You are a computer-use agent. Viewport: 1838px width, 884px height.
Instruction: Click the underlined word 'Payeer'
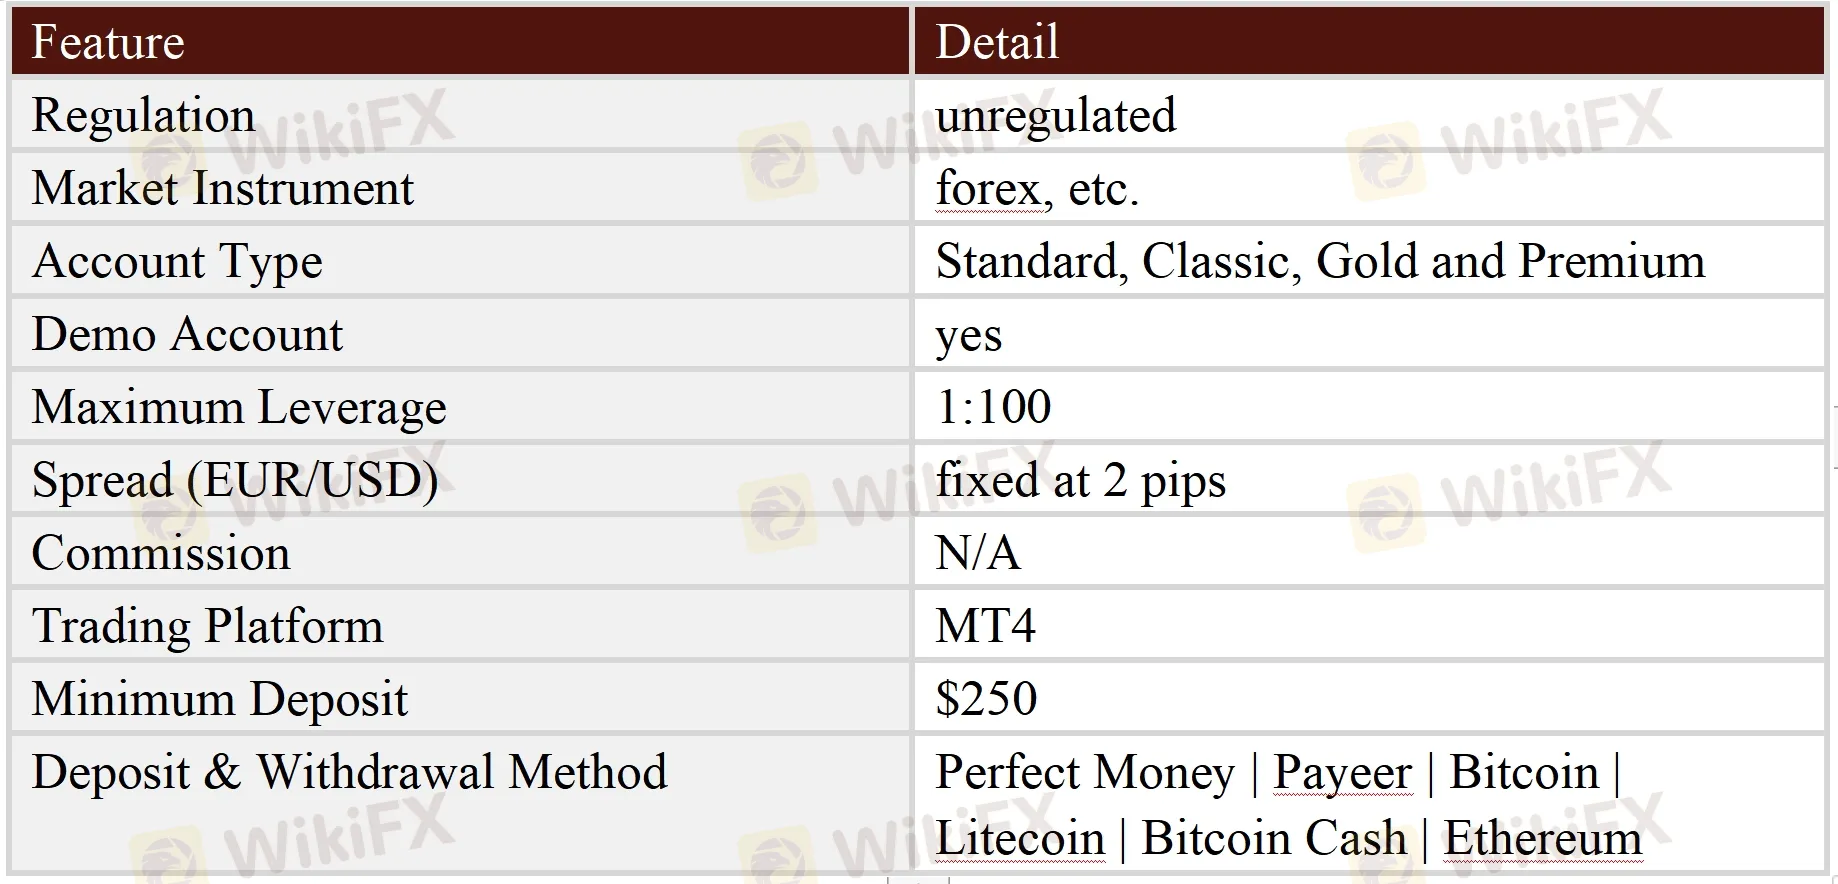click(1342, 772)
